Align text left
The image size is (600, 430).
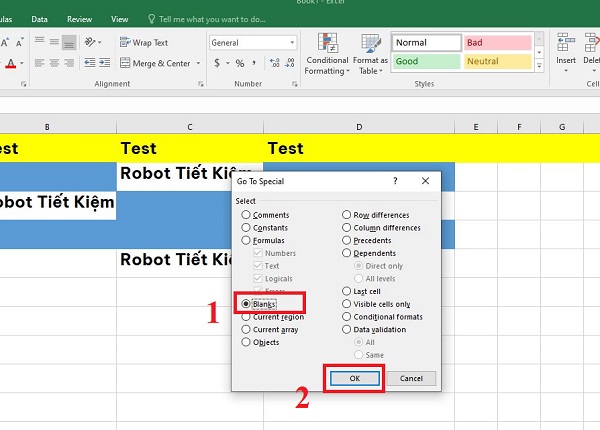(39, 63)
